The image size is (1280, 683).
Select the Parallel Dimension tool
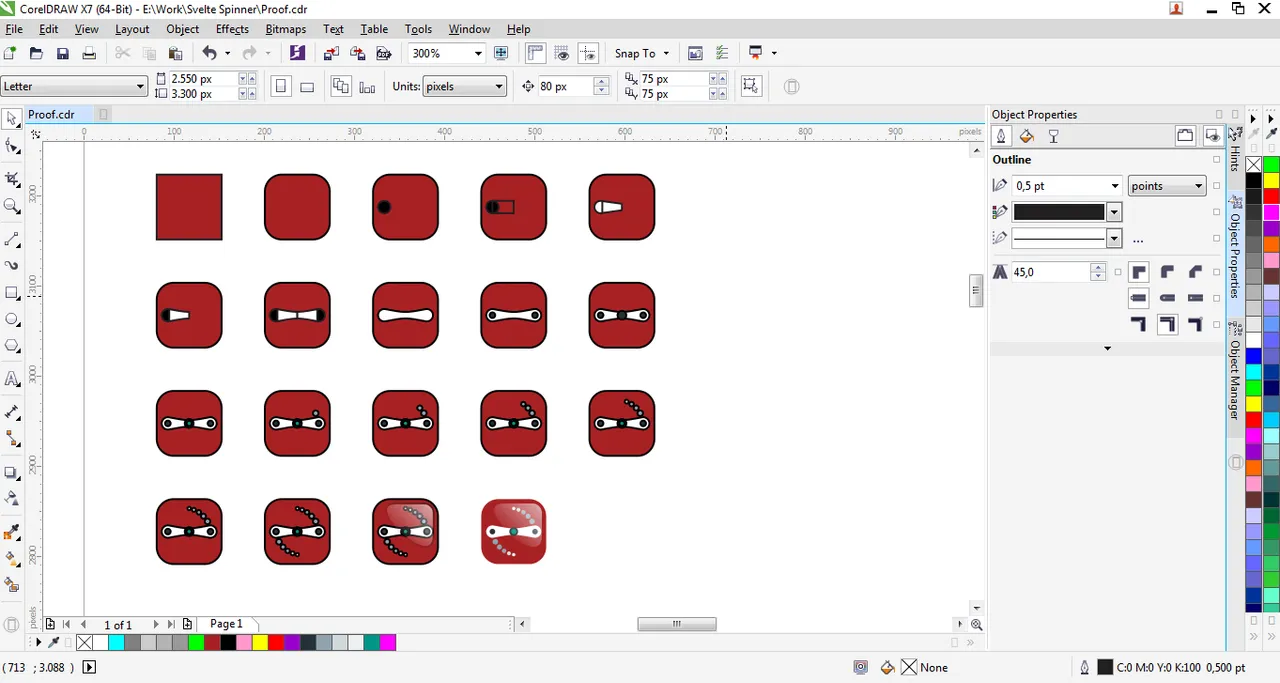(x=12, y=412)
